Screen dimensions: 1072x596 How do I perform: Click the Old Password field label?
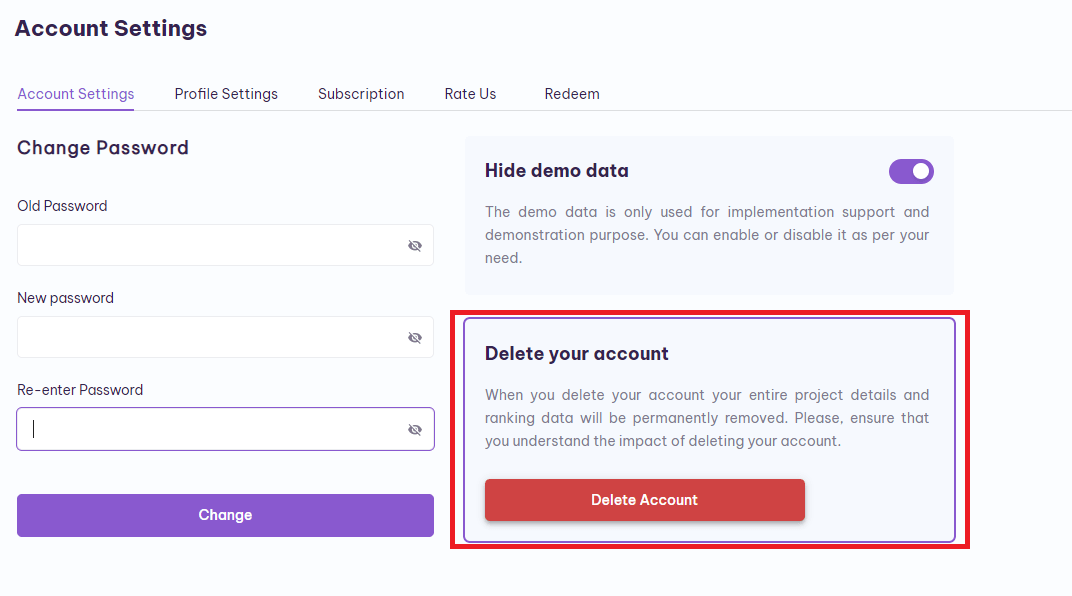pyautogui.click(x=62, y=206)
